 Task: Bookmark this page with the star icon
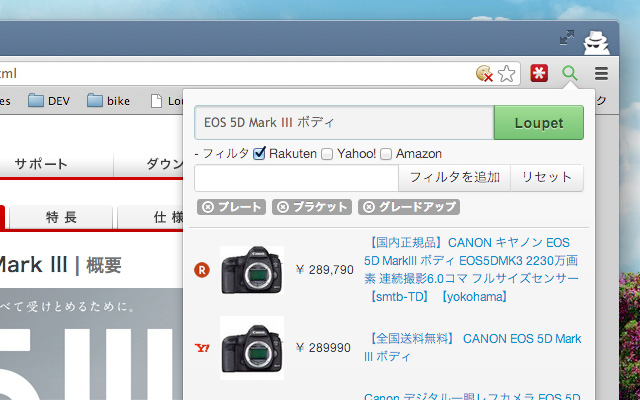507,74
